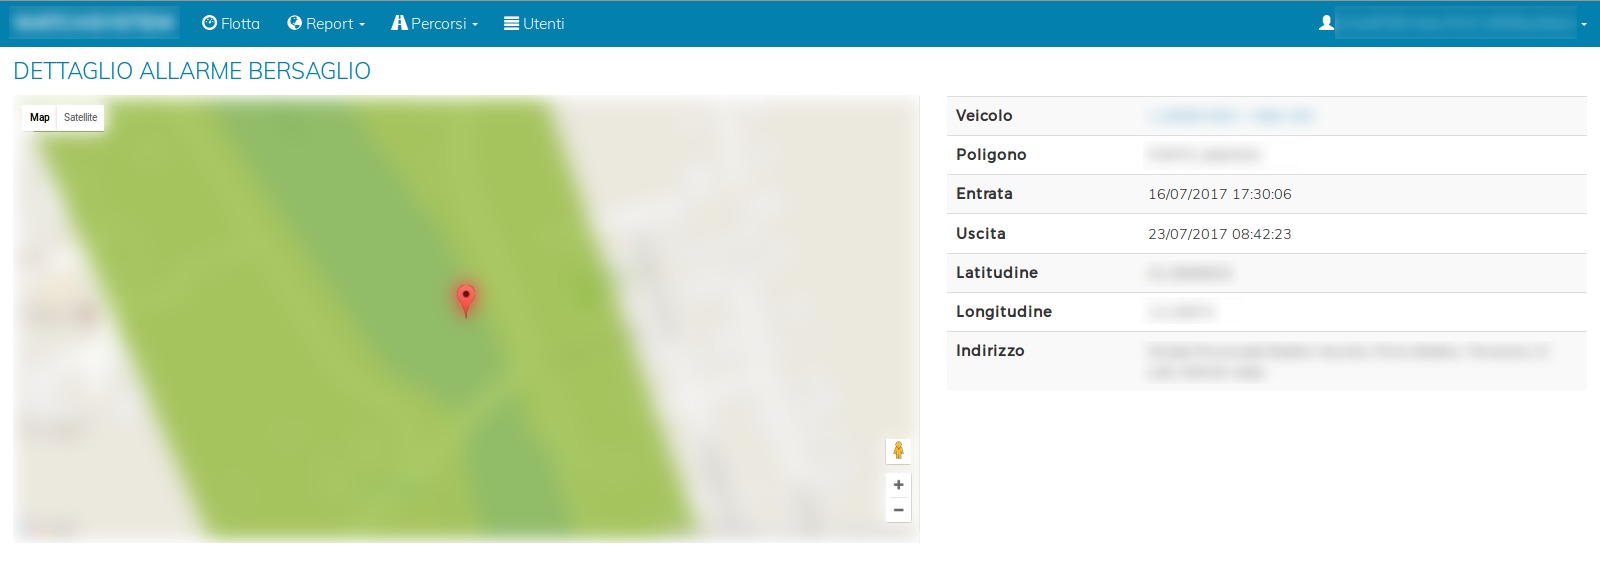Switch map to Map view
Image resolution: width=1600 pixels, height=565 pixels.
(x=39, y=118)
